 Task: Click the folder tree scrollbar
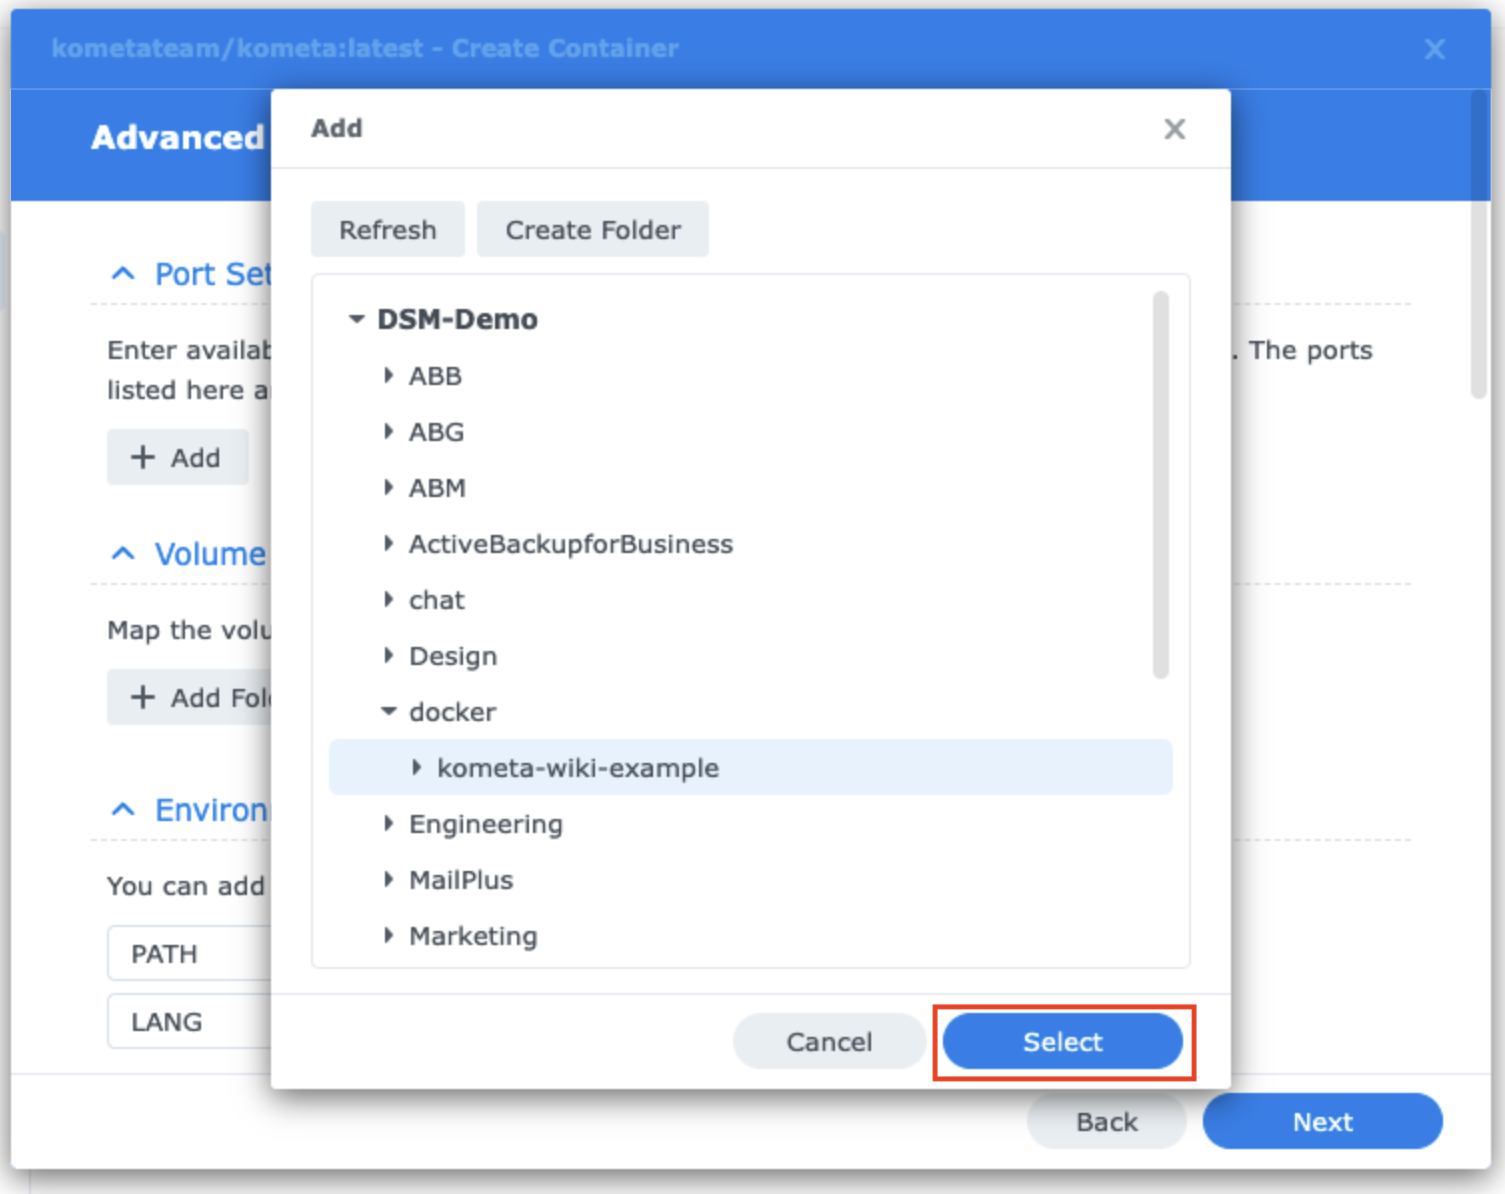(x=1160, y=485)
